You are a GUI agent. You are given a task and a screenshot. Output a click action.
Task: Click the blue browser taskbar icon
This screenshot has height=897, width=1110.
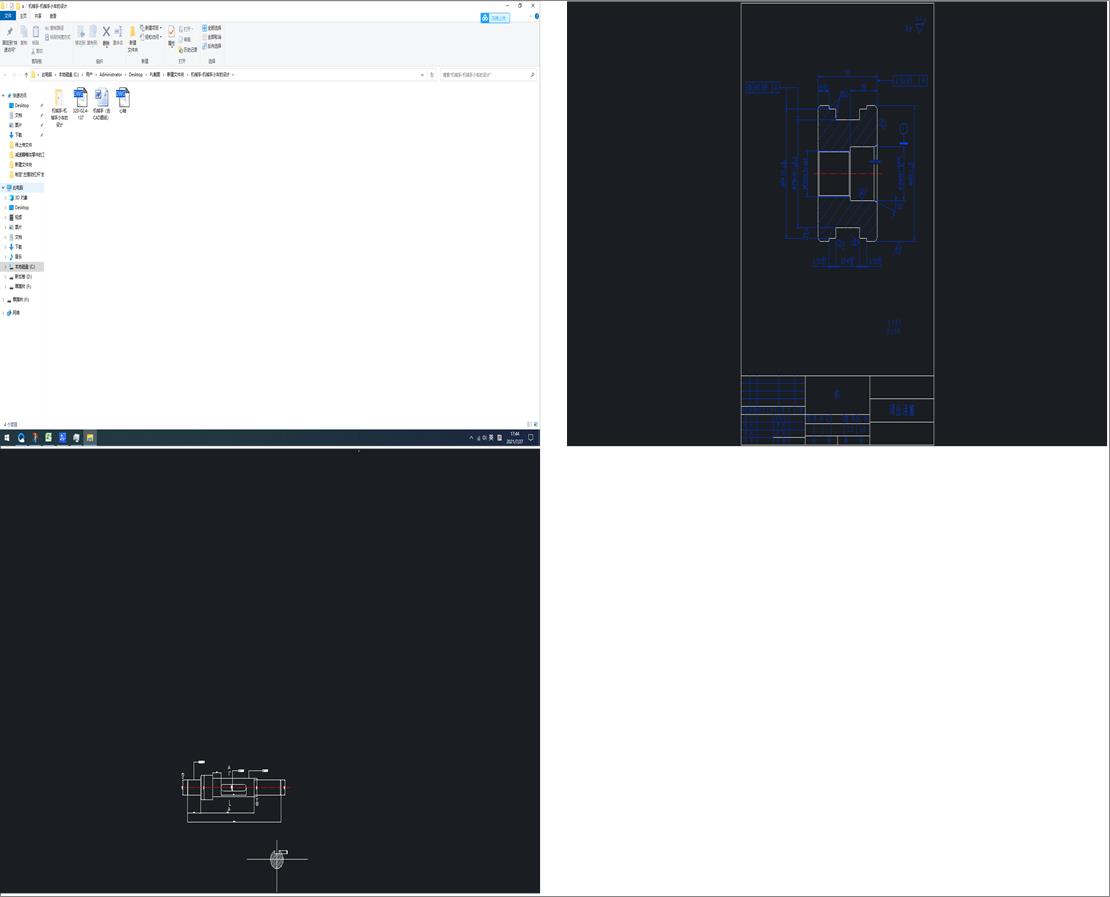click(21, 438)
